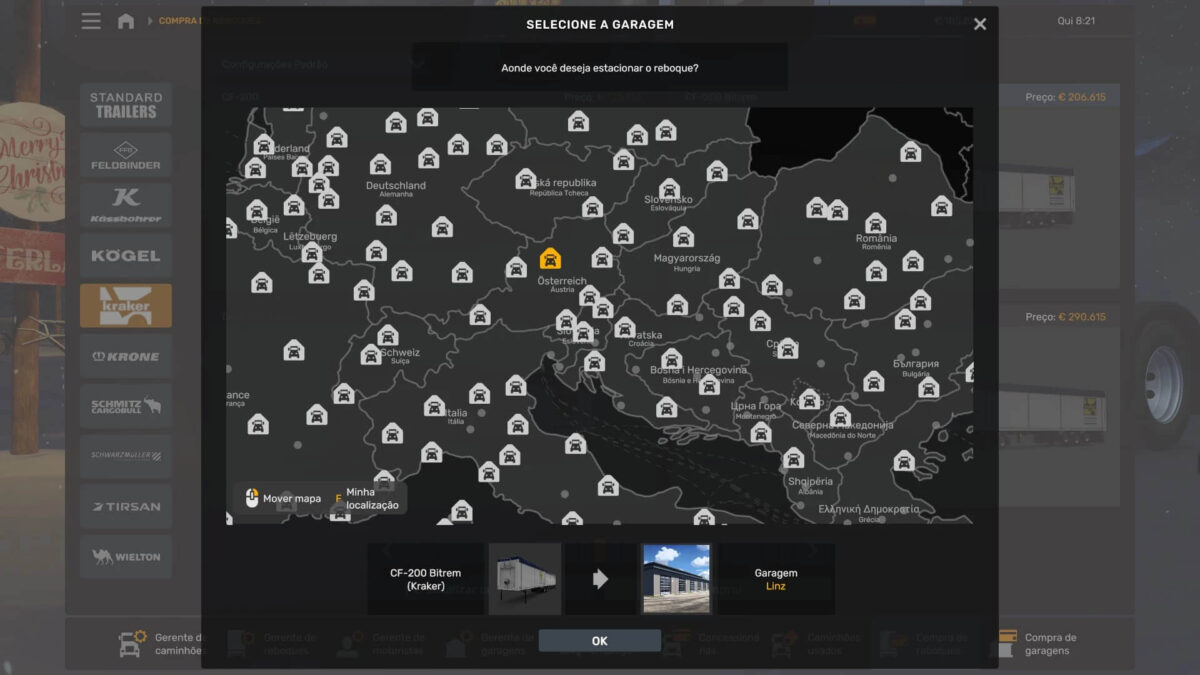Select the Schmitz Cargobull brand
This screenshot has width=1200, height=675.
(126, 406)
